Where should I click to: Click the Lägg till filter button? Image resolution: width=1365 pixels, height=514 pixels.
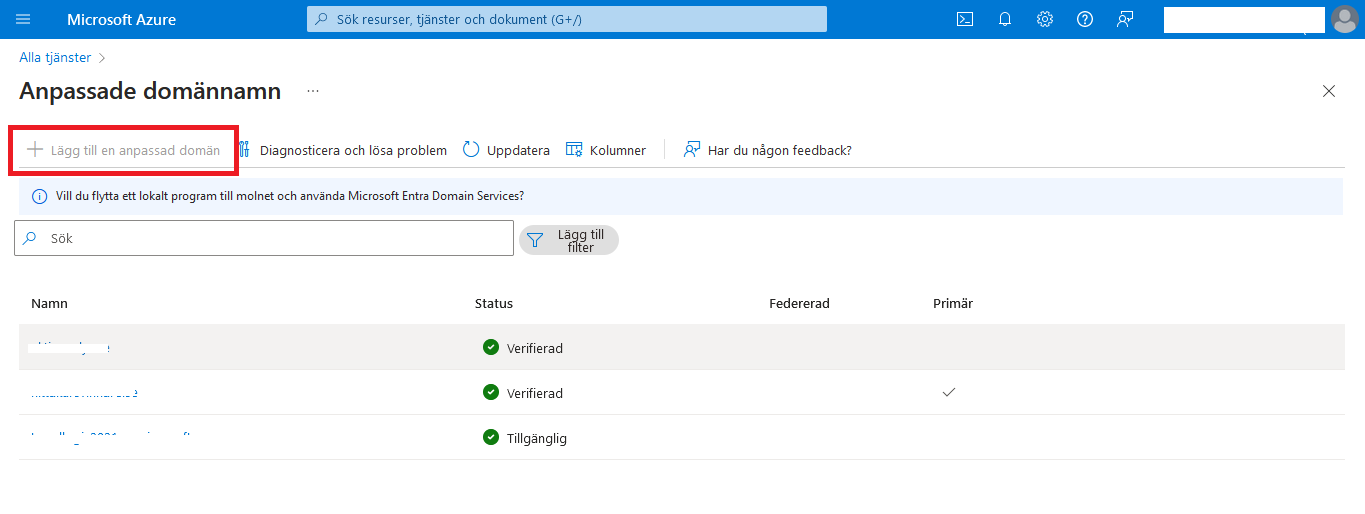point(569,240)
